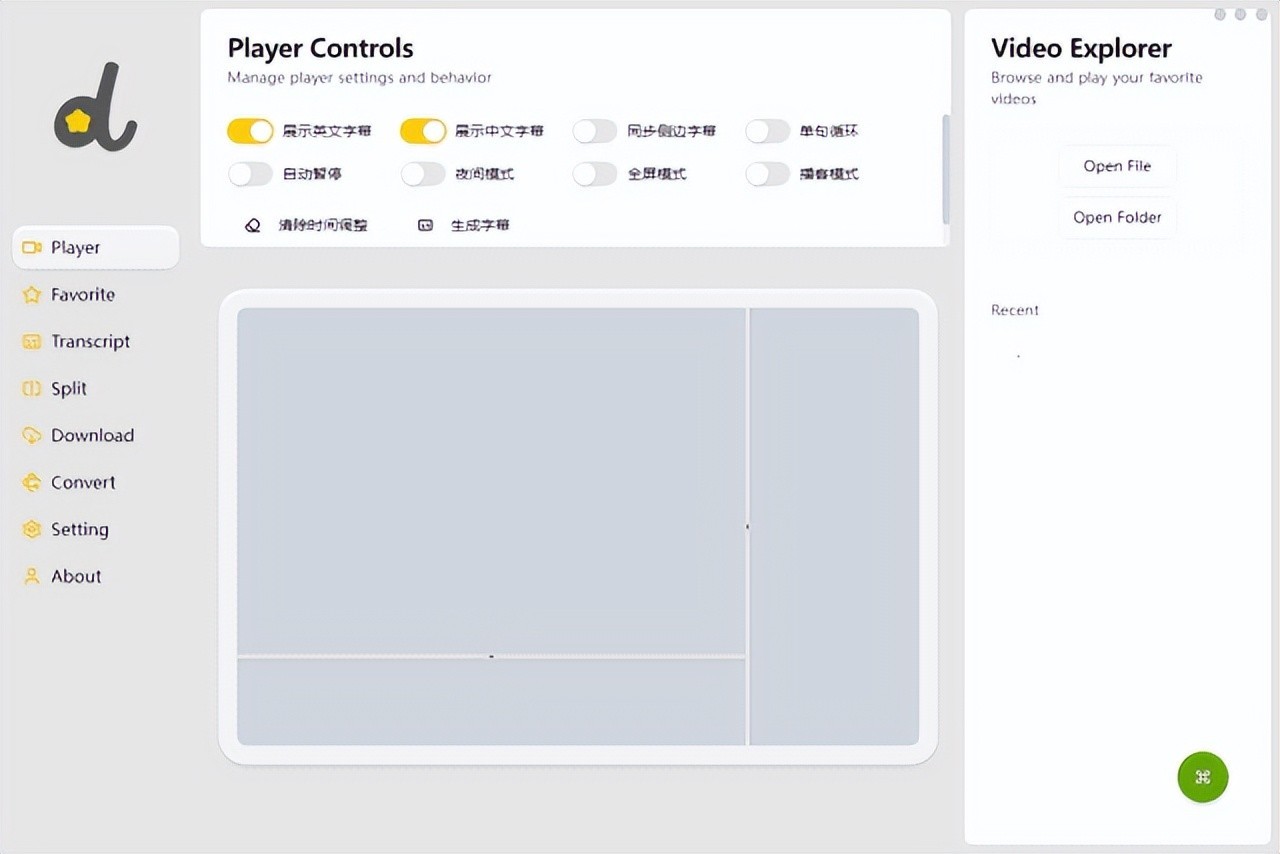Click the green circular command button bottom right
The height and width of the screenshot is (854, 1280).
click(1202, 777)
